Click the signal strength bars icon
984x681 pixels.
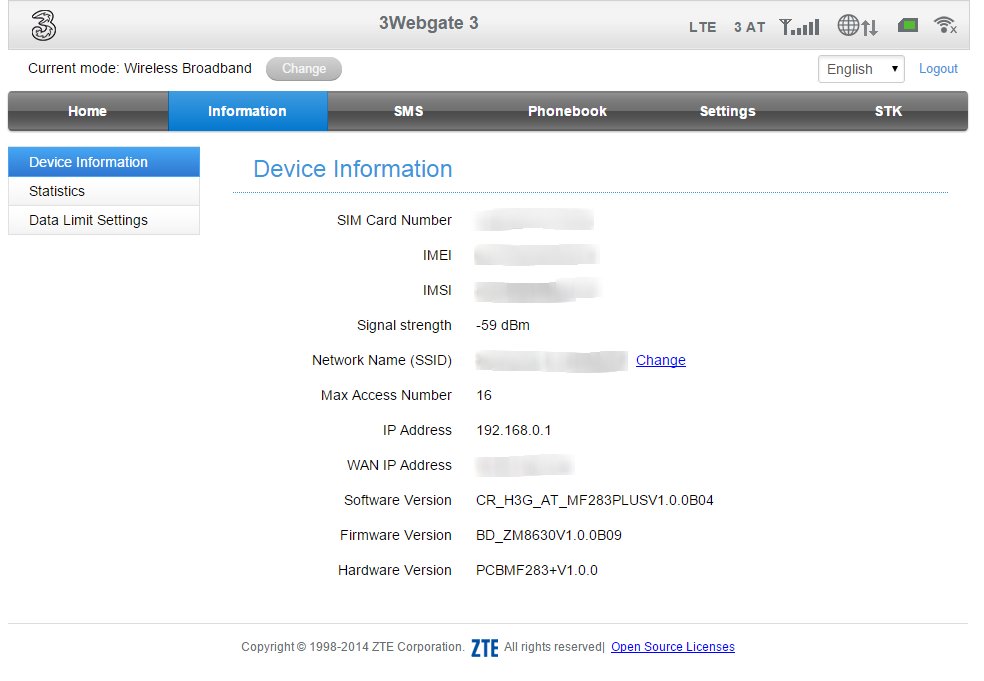(x=799, y=26)
